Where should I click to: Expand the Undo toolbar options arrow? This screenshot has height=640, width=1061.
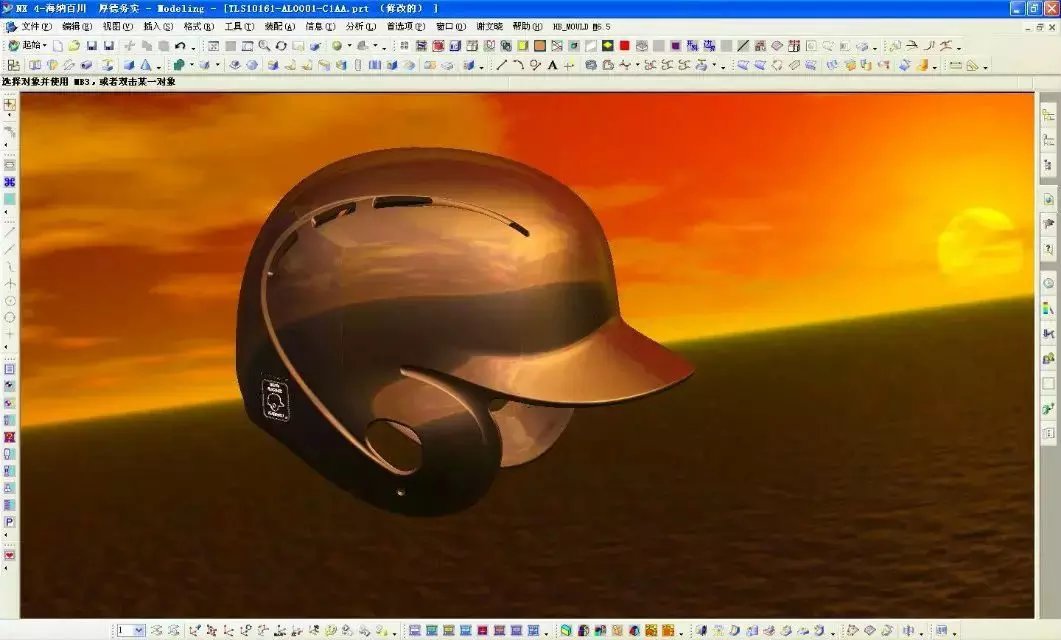click(x=192, y=47)
